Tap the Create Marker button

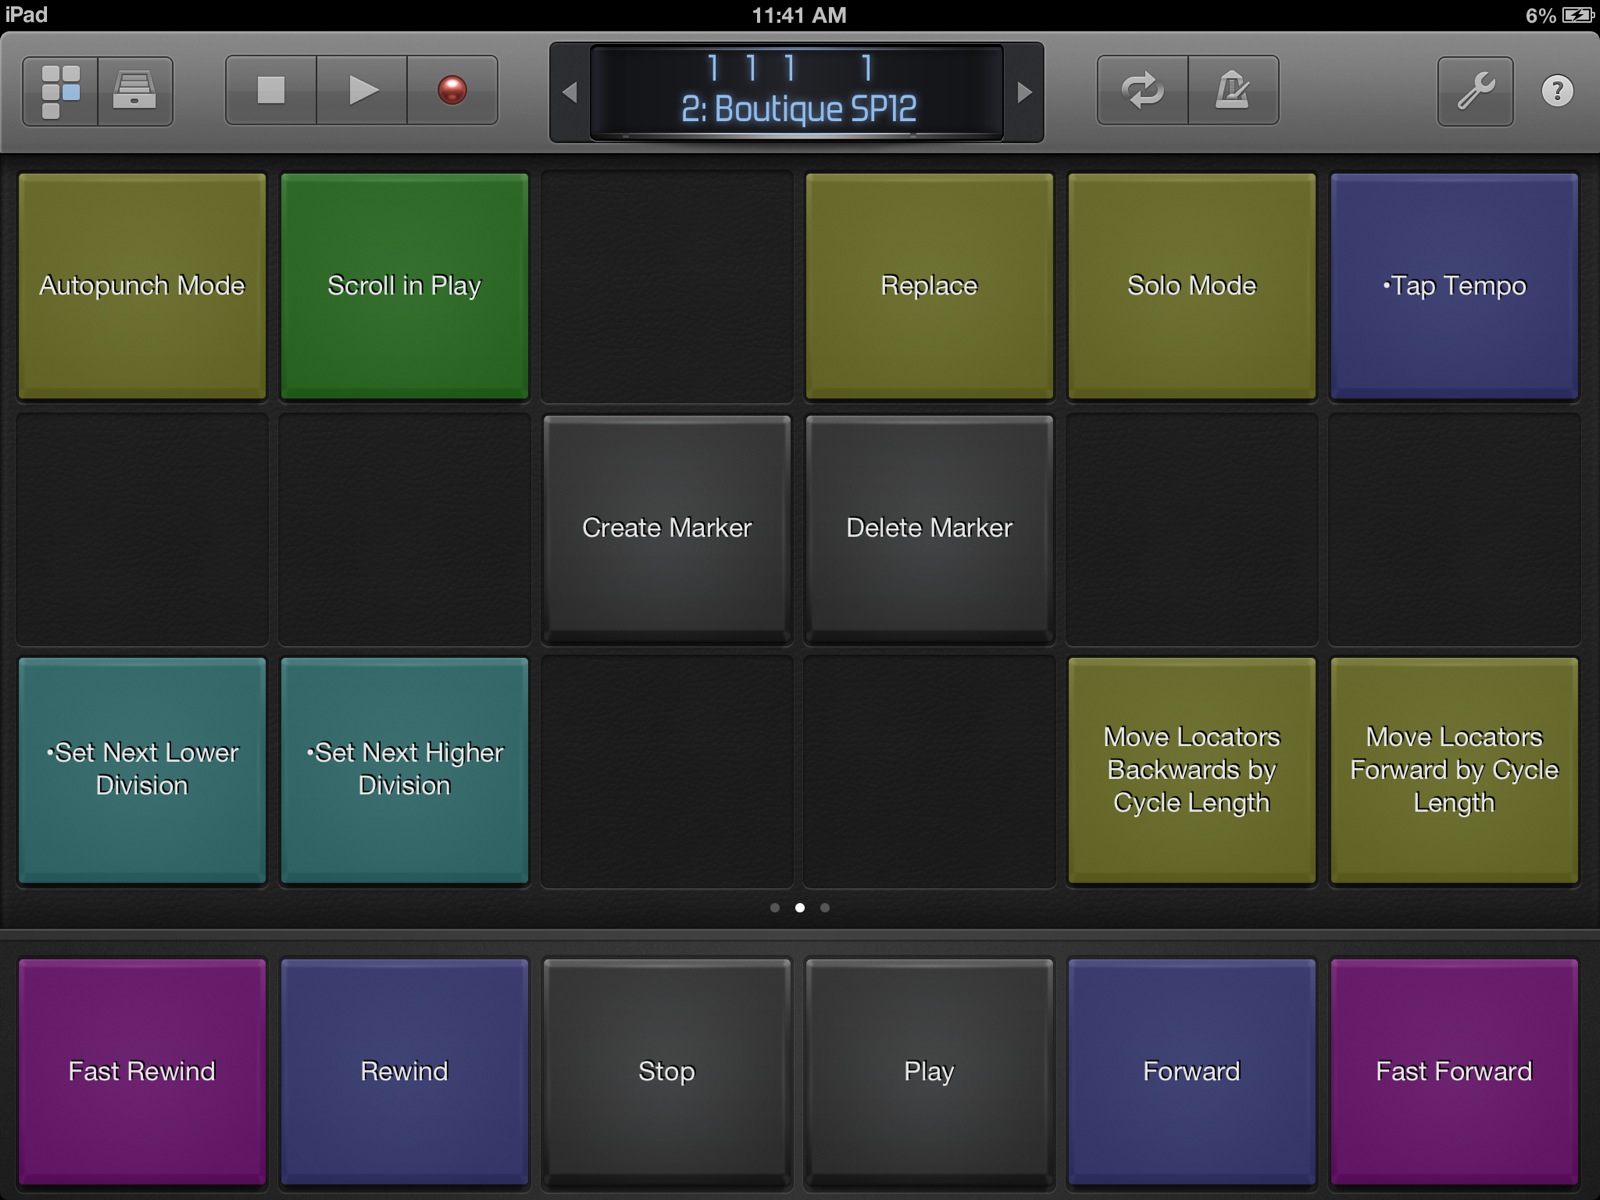(x=667, y=528)
